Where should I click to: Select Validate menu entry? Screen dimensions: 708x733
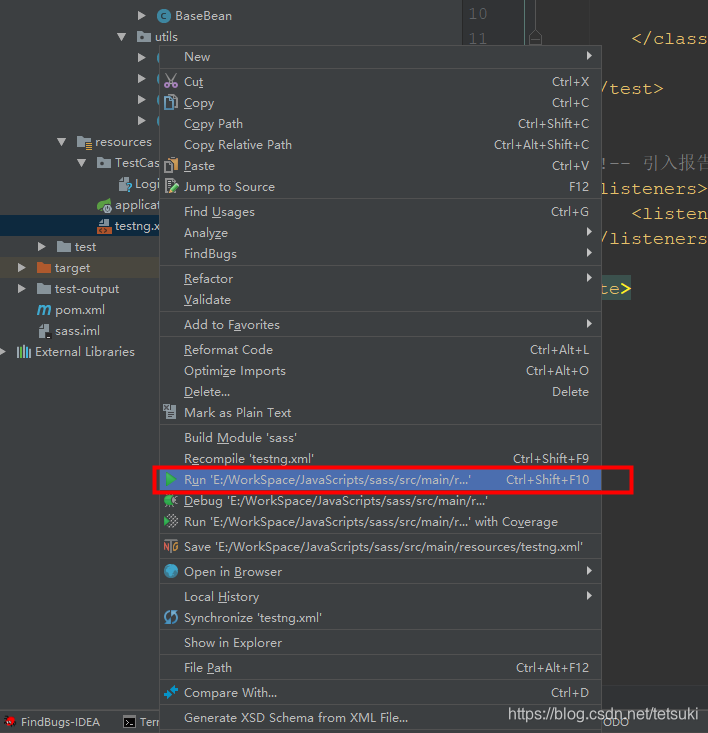coord(380,299)
